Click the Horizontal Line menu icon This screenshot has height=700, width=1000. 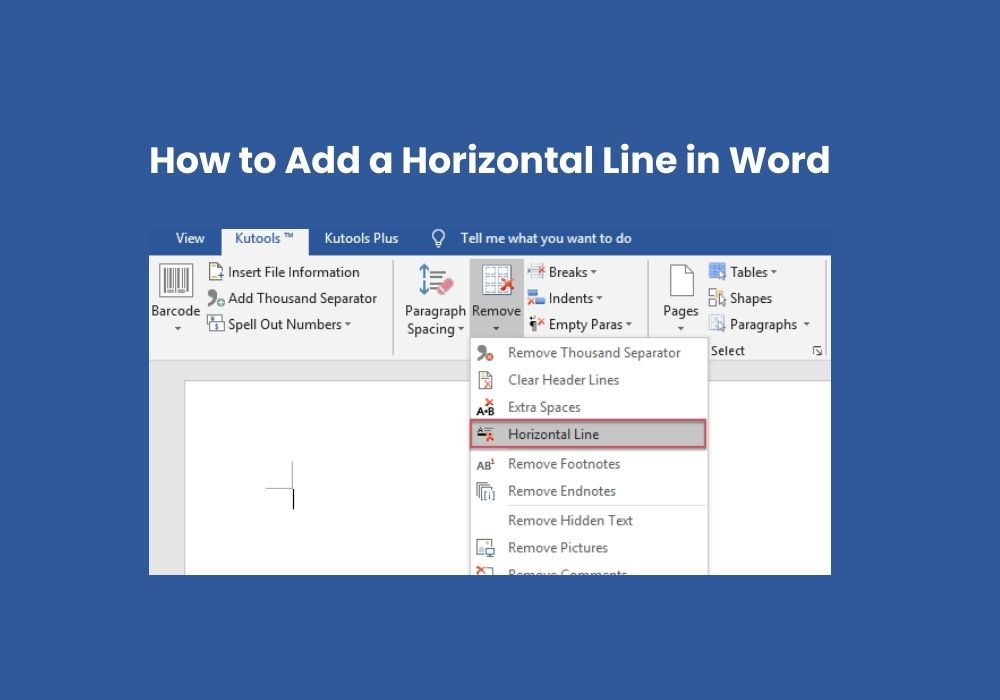tap(485, 434)
